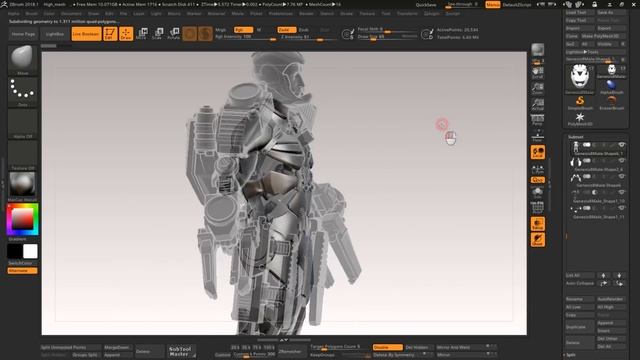Click the Actual size icon
The height and width of the screenshot is (360, 640).
(x=538, y=104)
